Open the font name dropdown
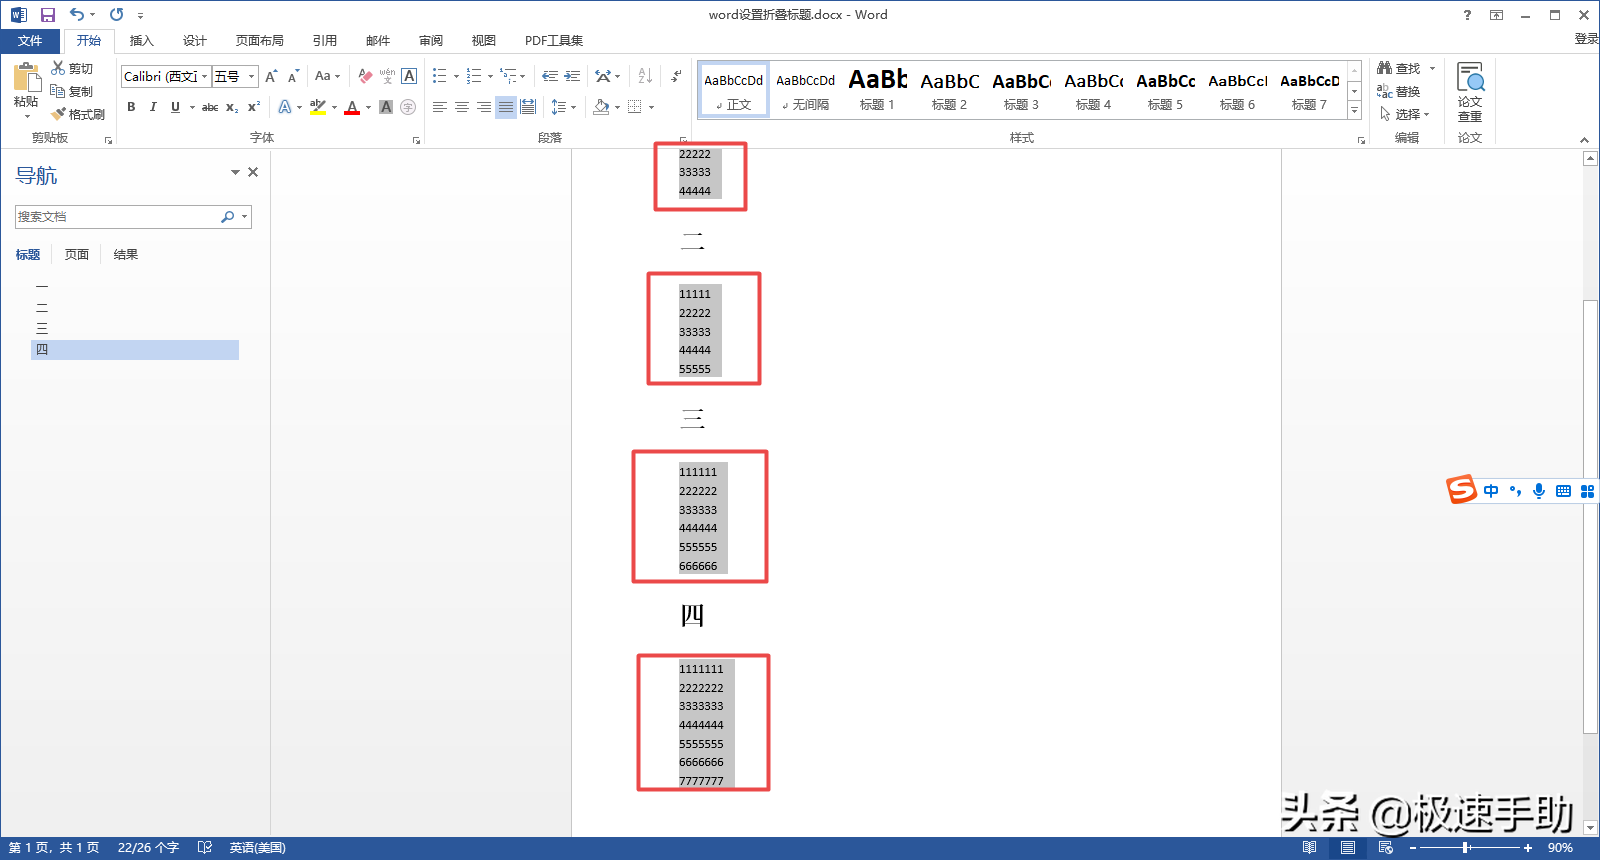 click(205, 77)
